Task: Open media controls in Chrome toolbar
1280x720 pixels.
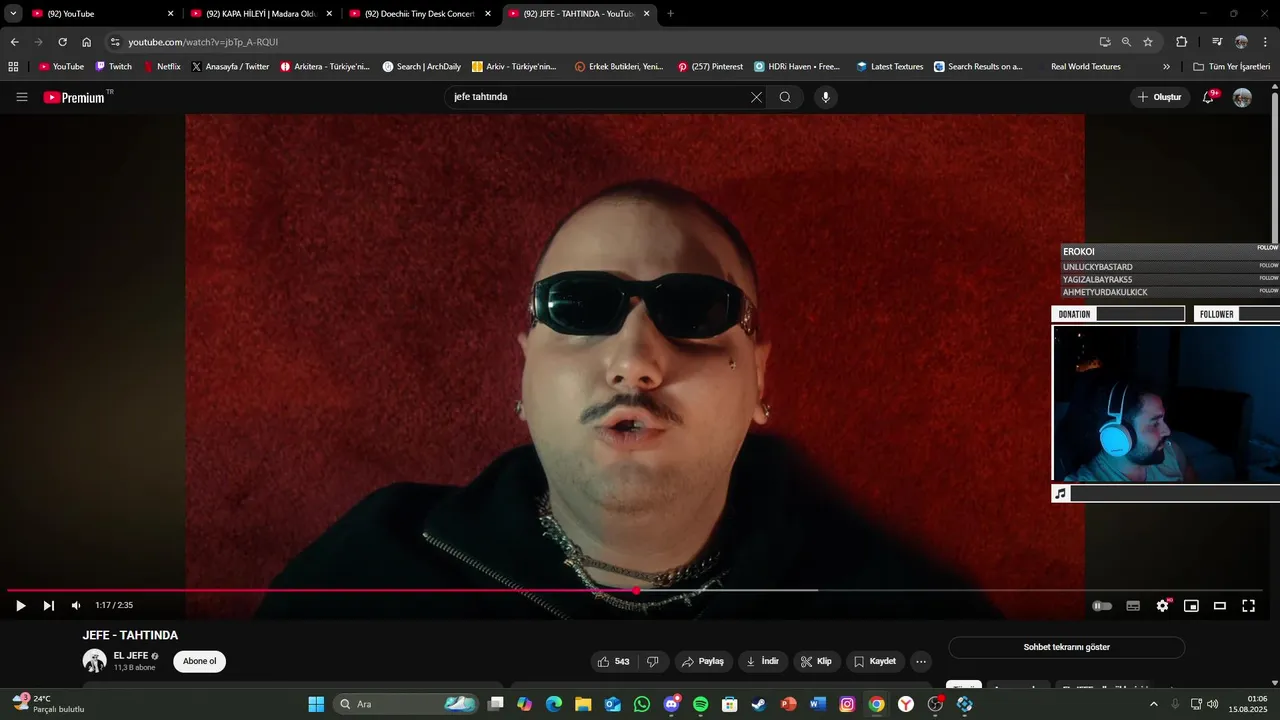Action: pyautogui.click(x=1217, y=42)
